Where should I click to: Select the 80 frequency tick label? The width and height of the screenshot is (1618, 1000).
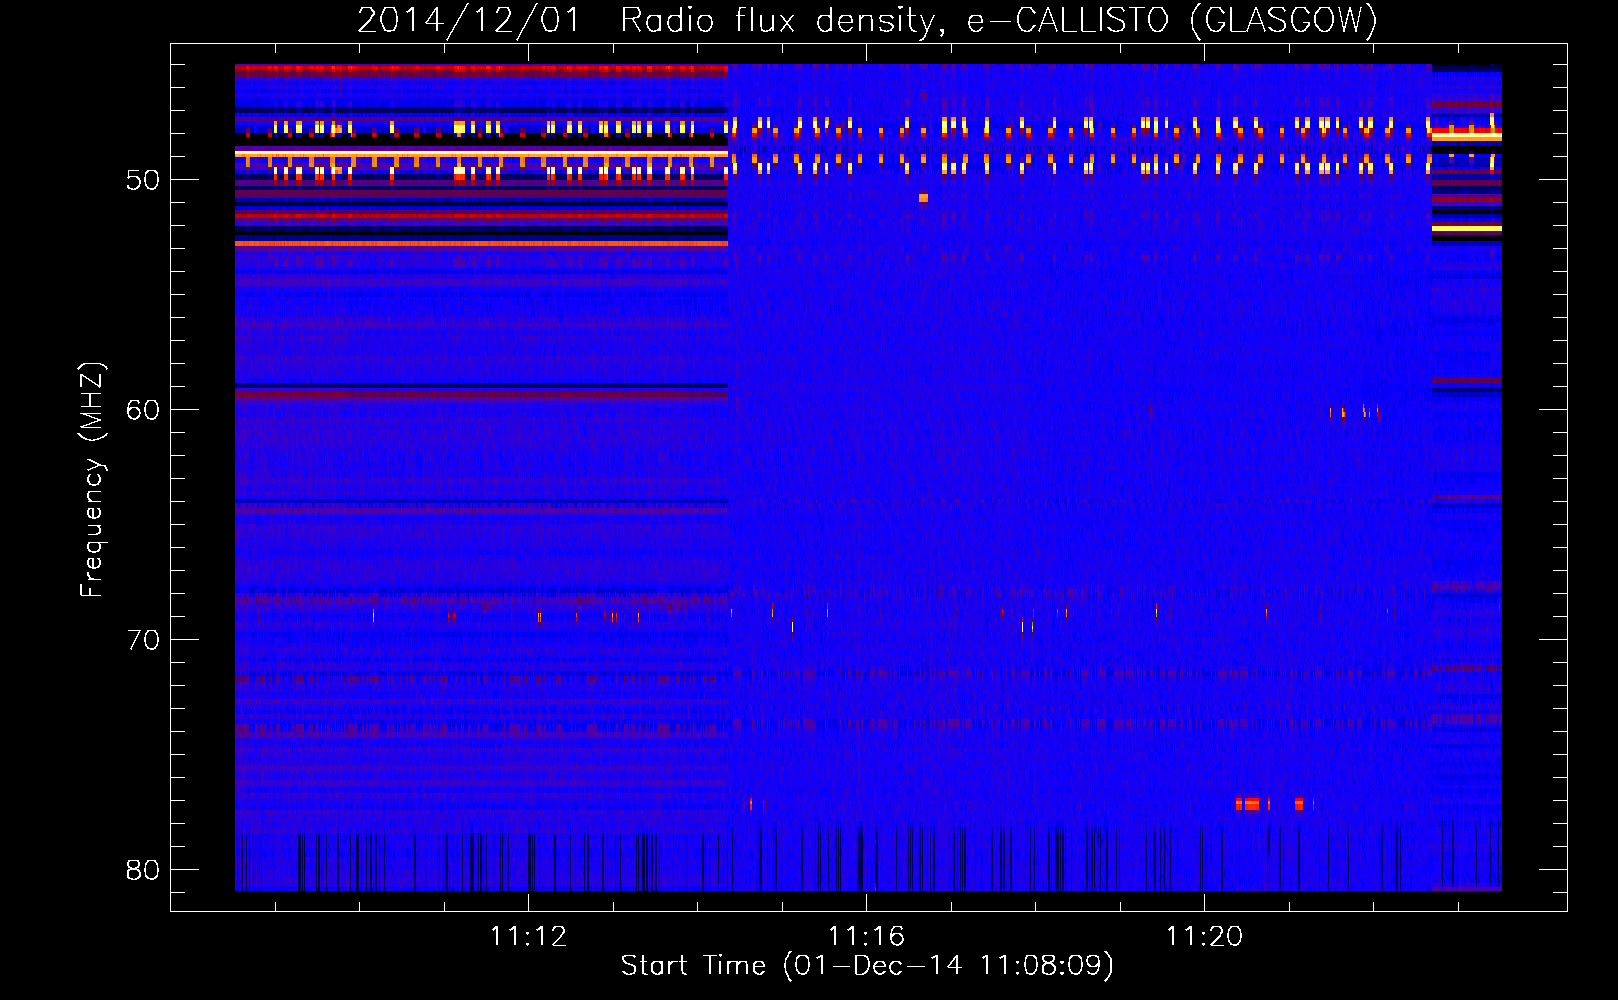[x=143, y=870]
